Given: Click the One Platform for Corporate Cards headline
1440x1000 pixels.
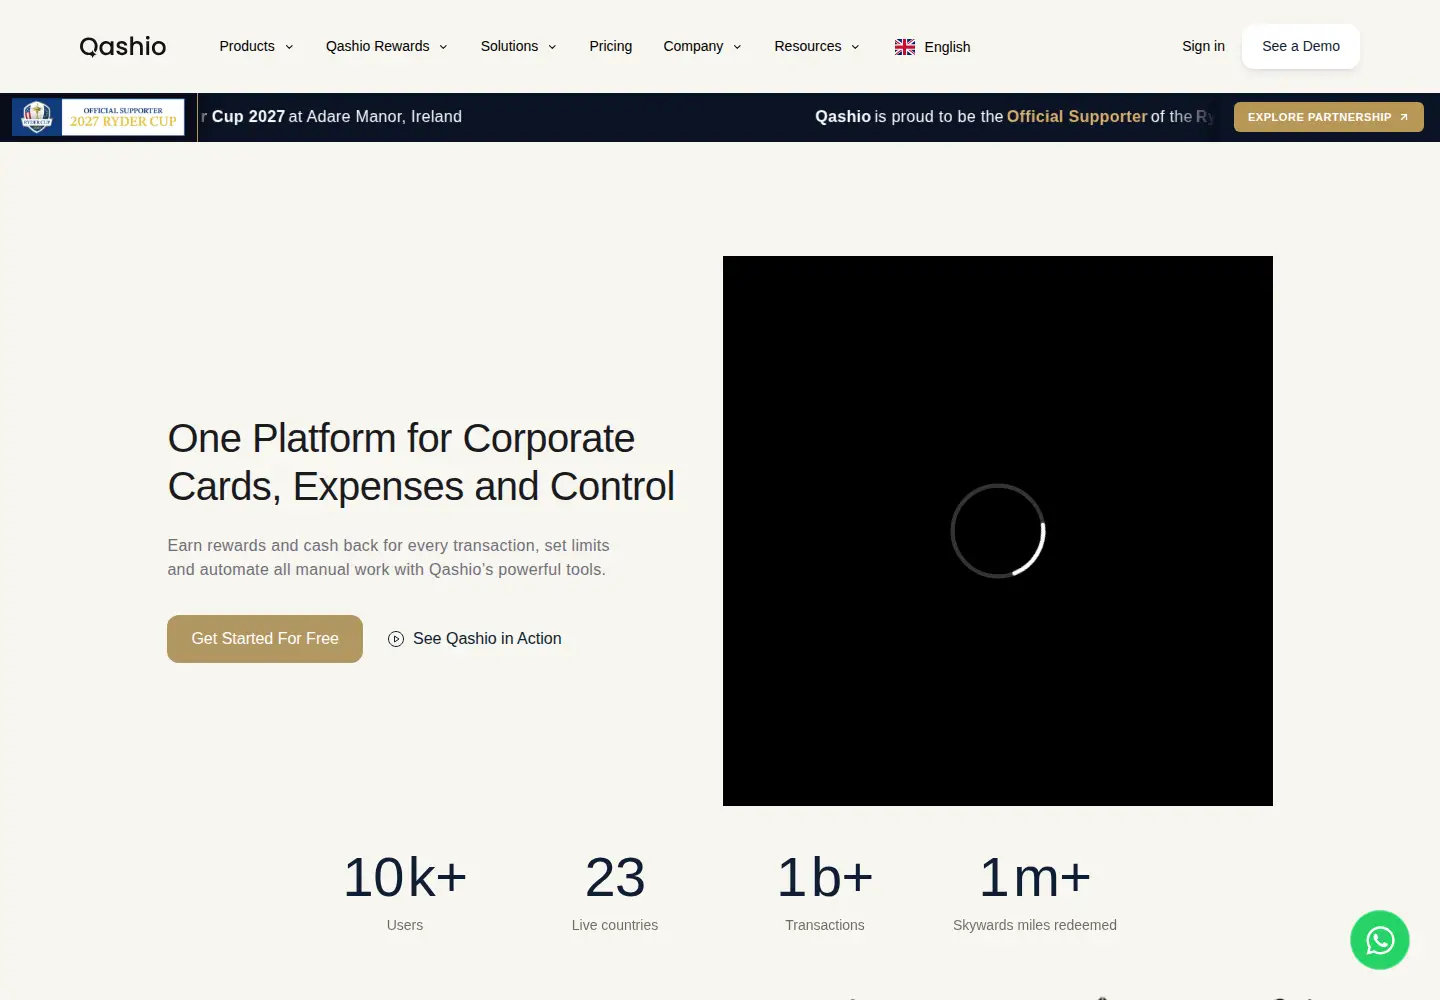Looking at the screenshot, I should tap(421, 462).
